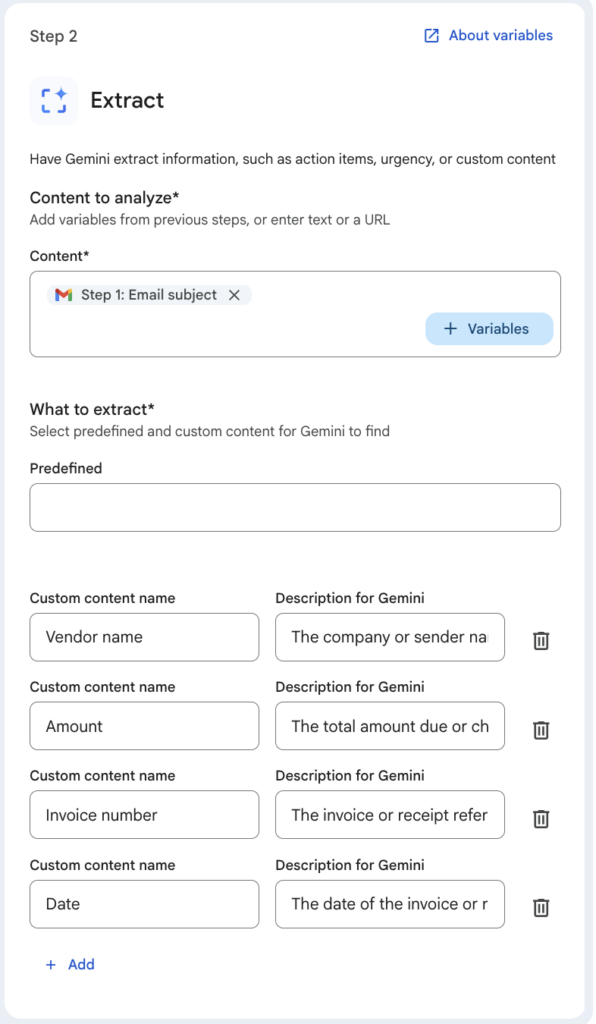Screen dimensions: 596x1024
Task: Open the Variables picker
Action: (489, 328)
